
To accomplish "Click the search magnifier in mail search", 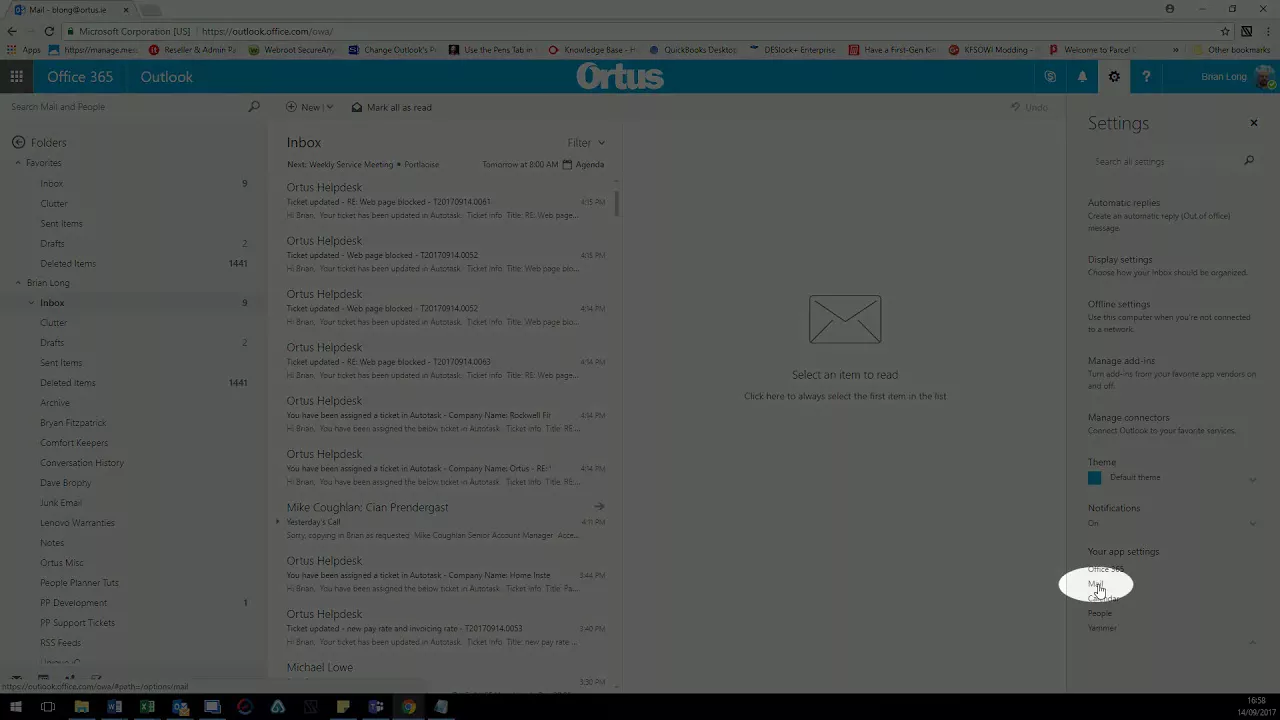I will click(254, 107).
